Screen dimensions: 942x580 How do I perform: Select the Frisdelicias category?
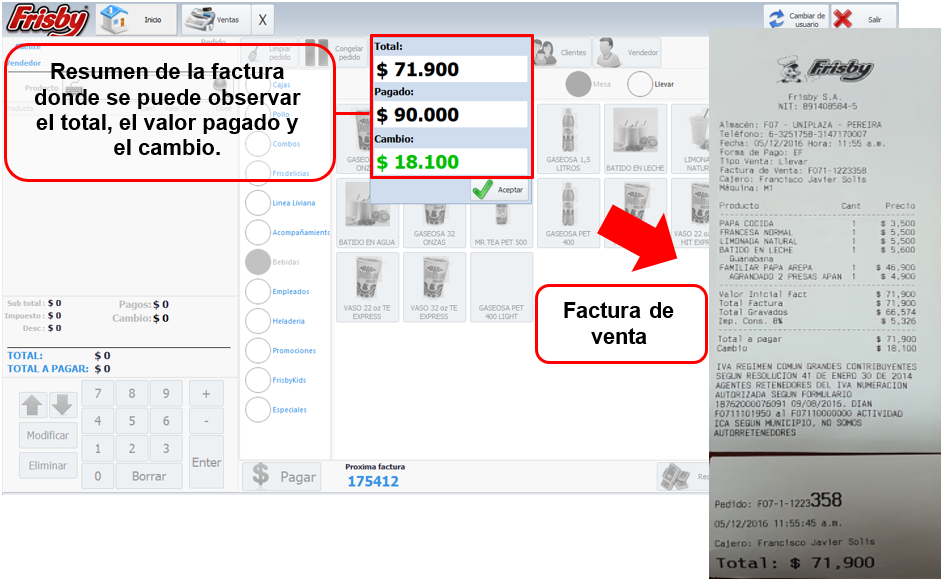click(258, 174)
